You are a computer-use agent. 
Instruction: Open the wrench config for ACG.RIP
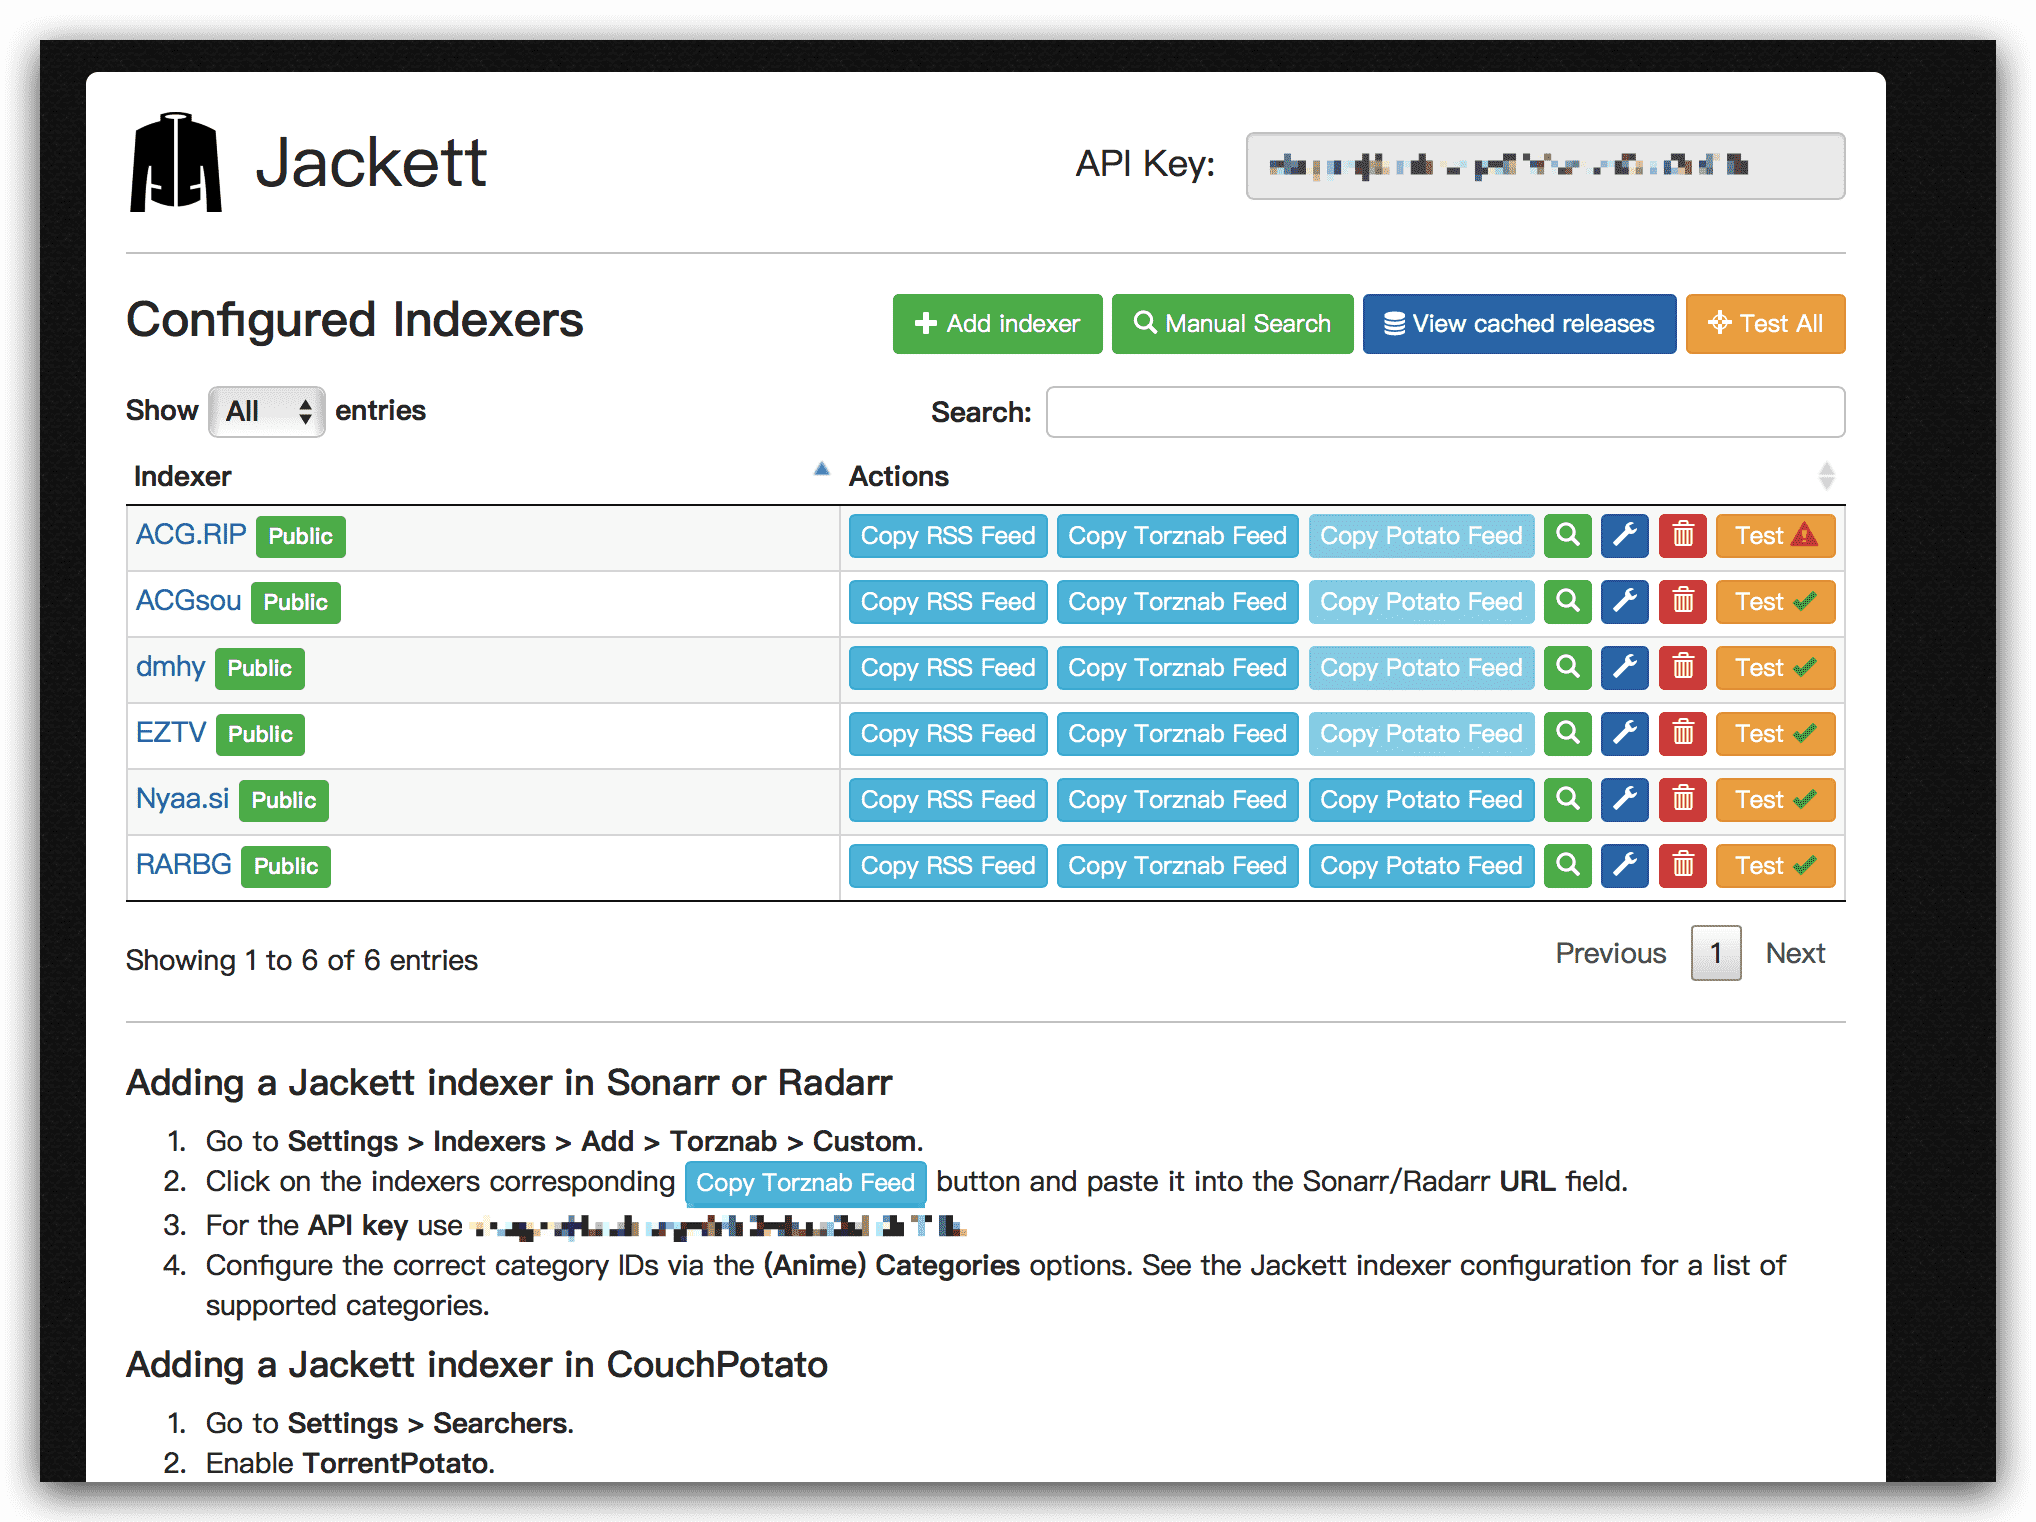[1624, 536]
